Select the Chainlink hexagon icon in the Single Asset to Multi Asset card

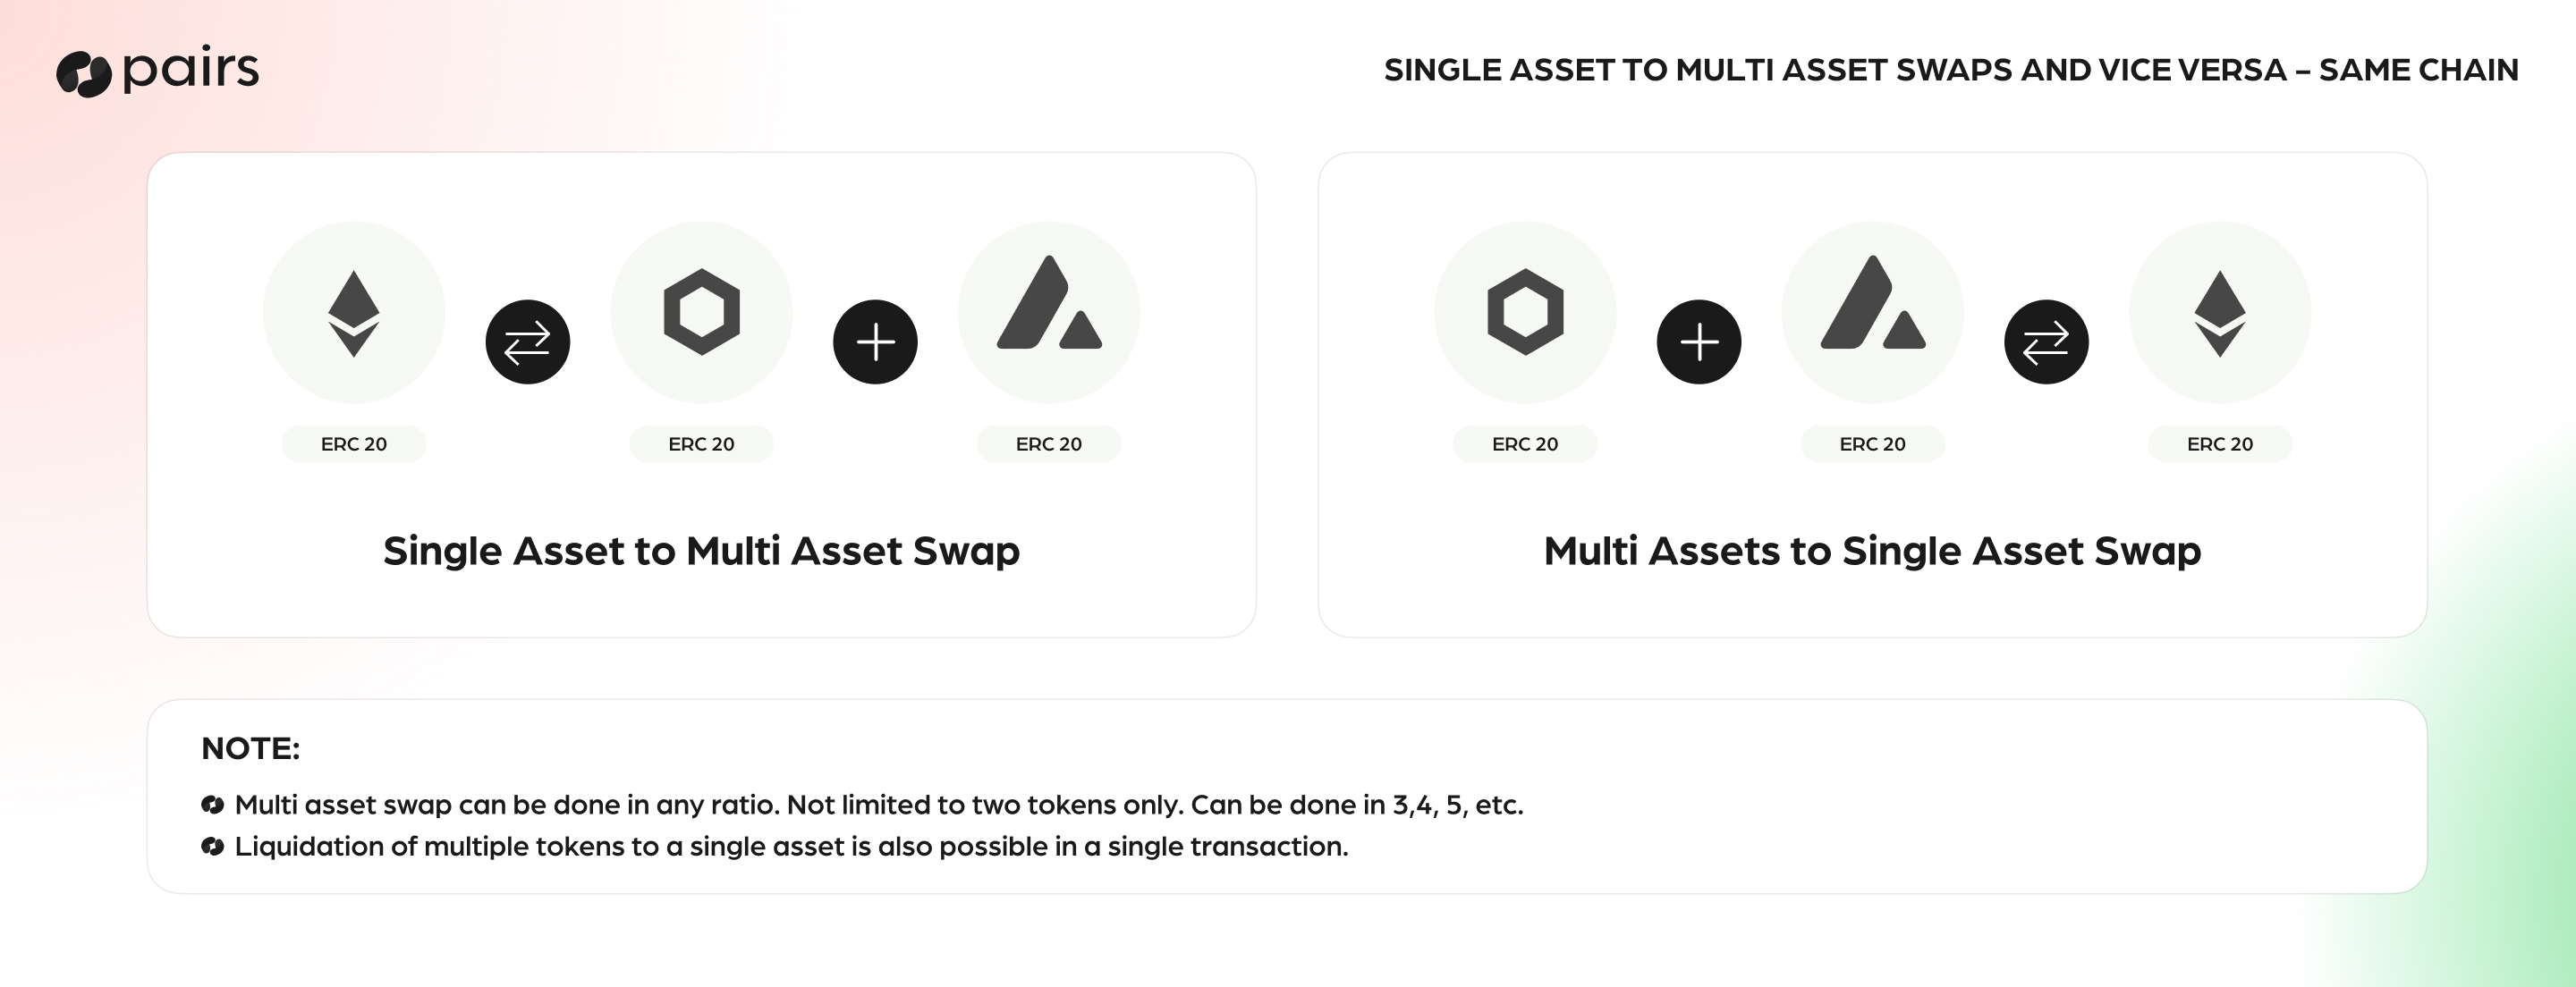pos(702,312)
